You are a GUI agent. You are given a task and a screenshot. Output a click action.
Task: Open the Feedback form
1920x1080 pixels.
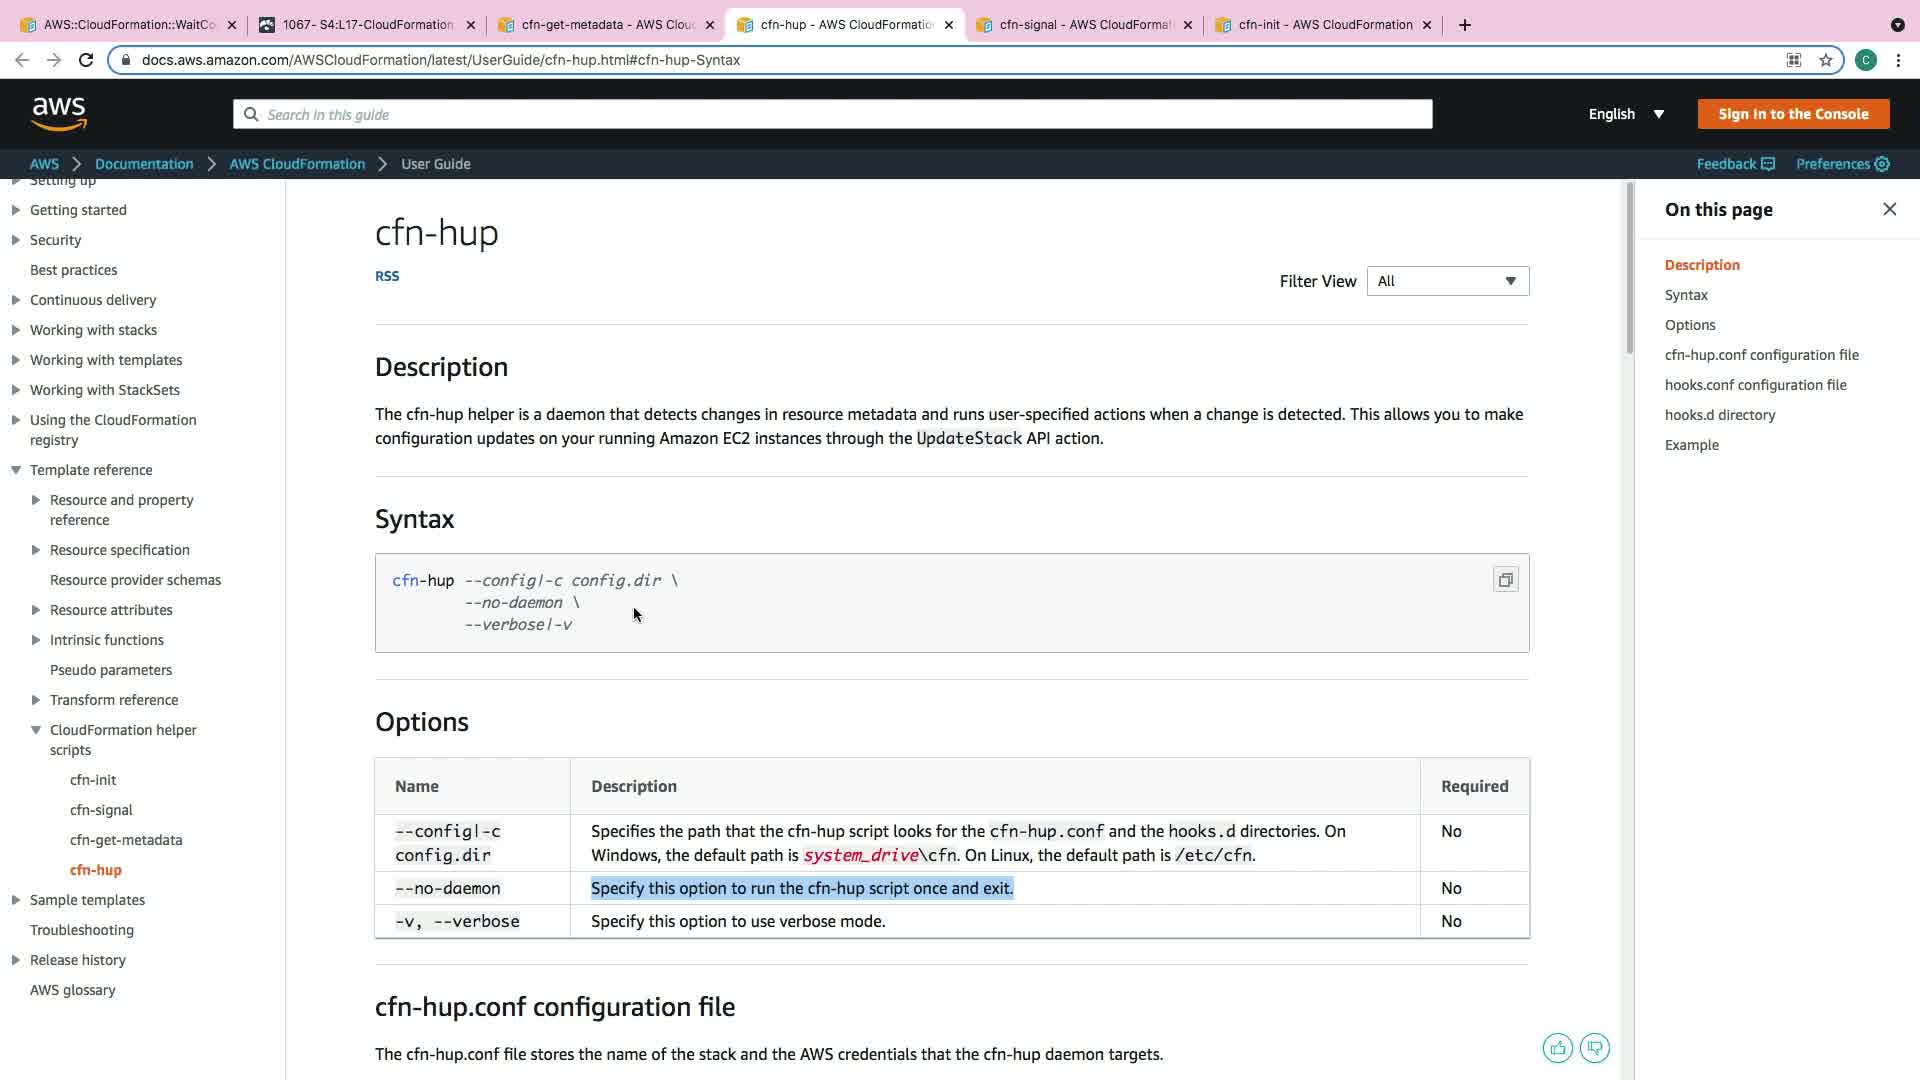pyautogui.click(x=1735, y=164)
